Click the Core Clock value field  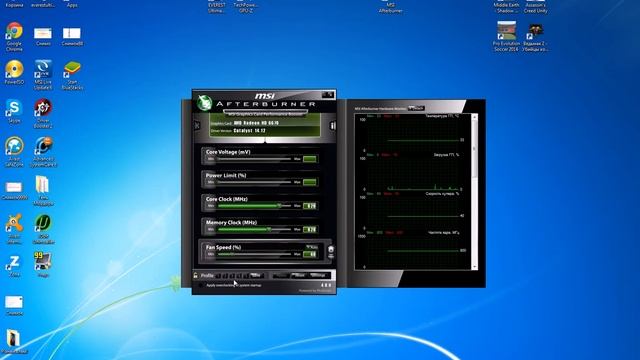tap(310, 206)
